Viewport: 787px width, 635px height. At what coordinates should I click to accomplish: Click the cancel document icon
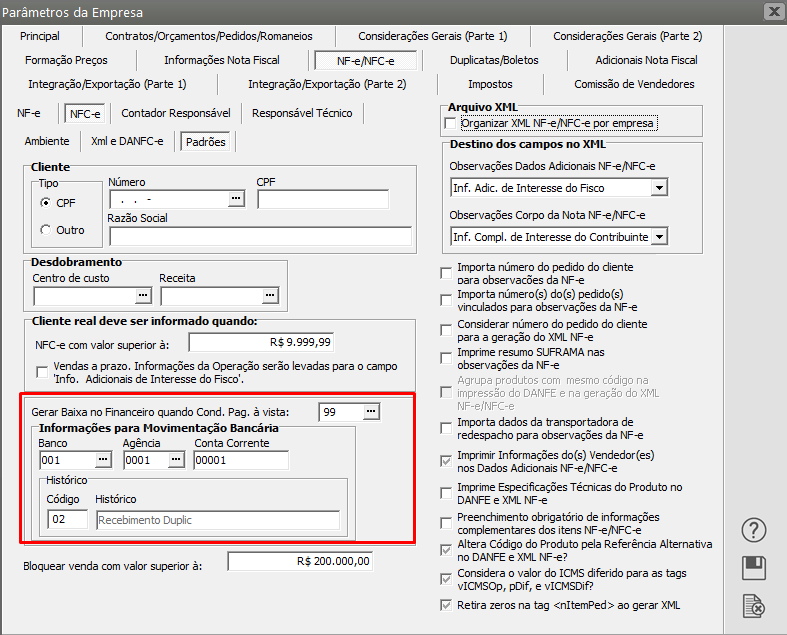(x=756, y=605)
